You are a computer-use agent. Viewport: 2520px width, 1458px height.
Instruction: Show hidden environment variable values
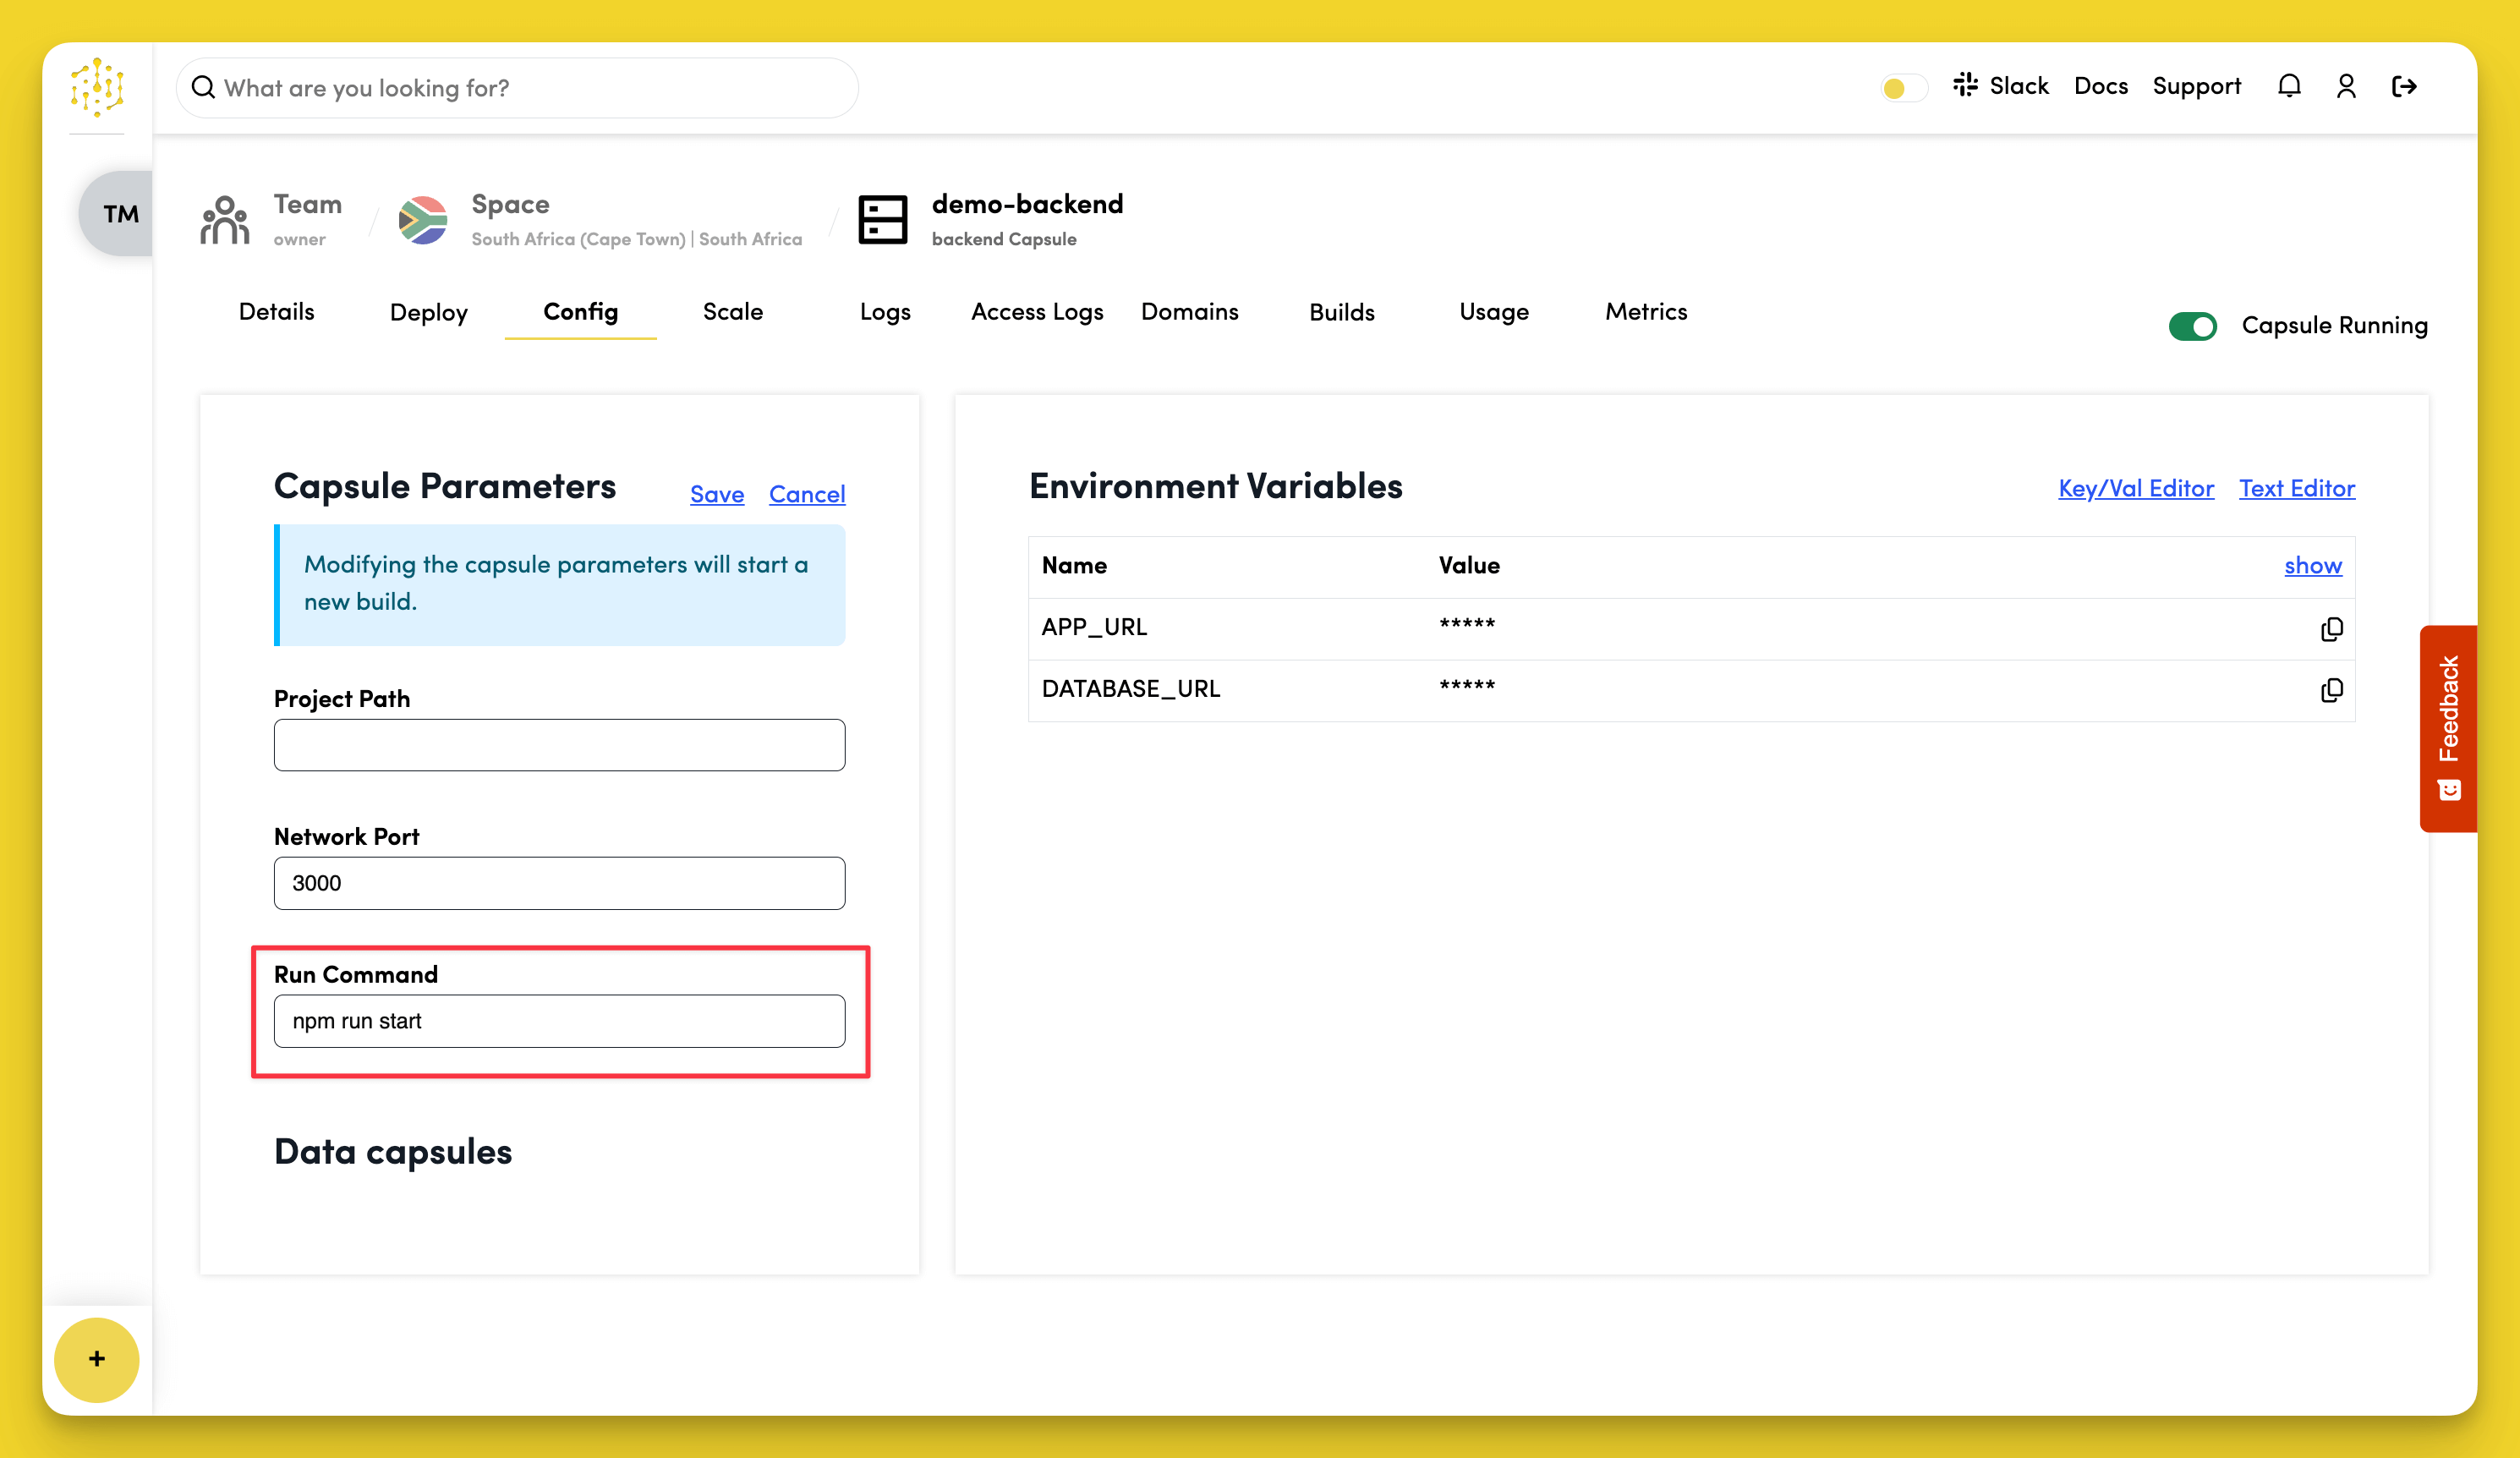2313,566
